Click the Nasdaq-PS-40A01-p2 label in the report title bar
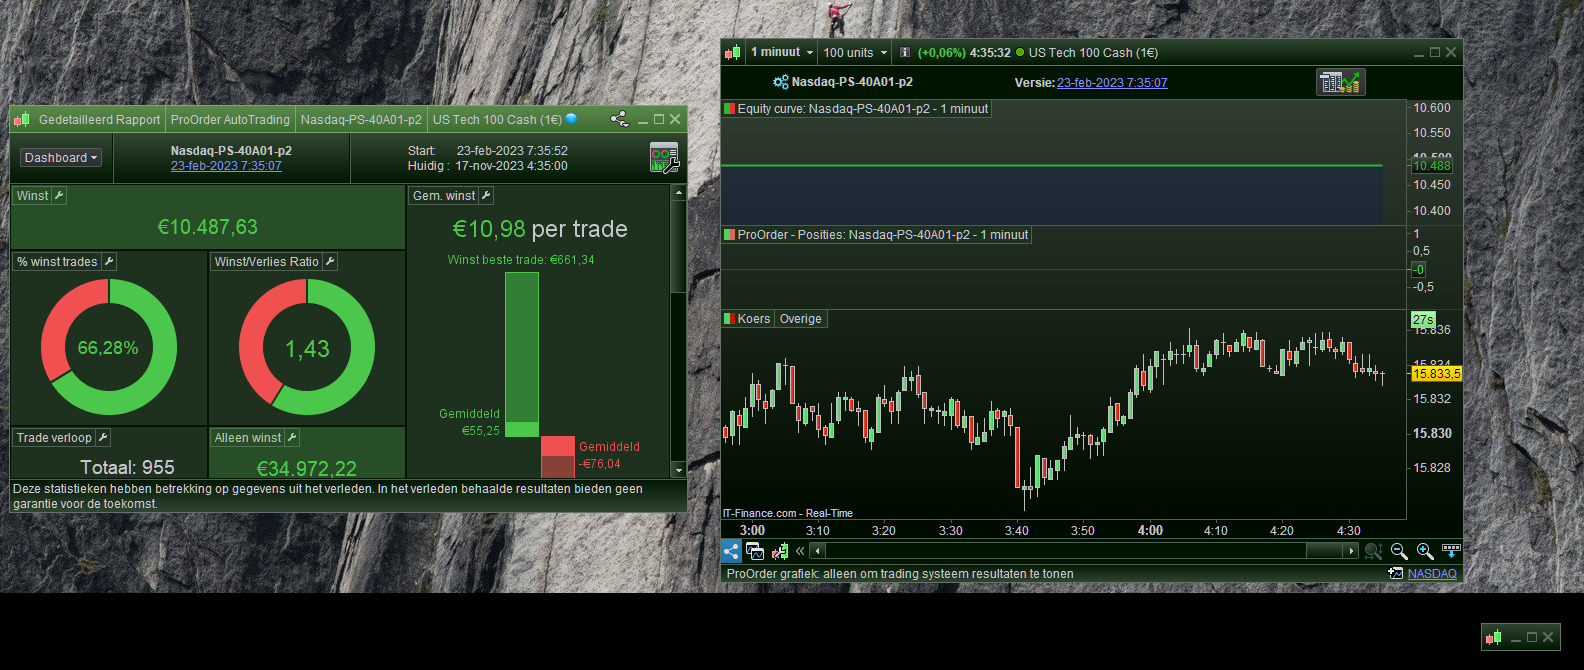 coord(361,120)
